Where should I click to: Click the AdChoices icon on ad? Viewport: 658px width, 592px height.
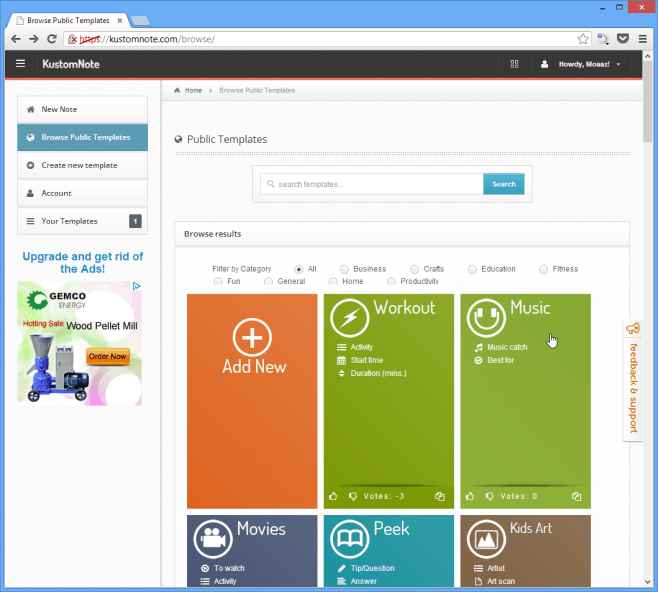136,286
